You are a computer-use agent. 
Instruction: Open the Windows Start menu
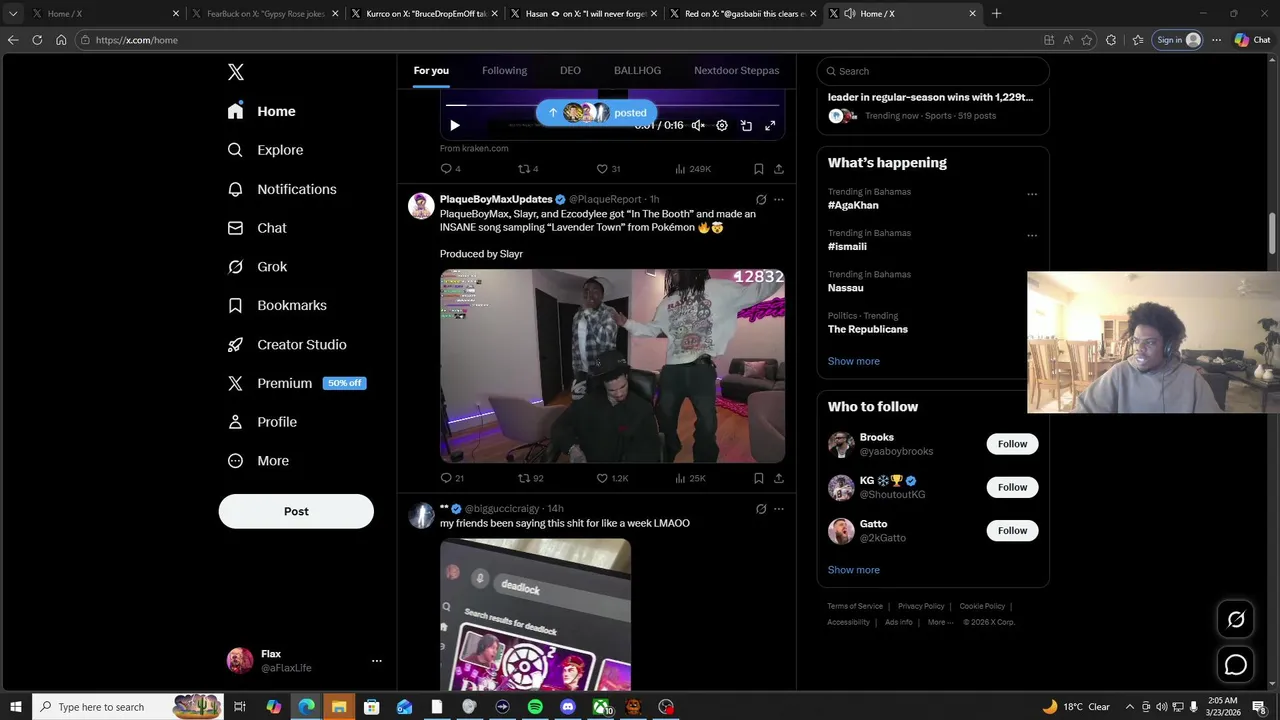15,707
